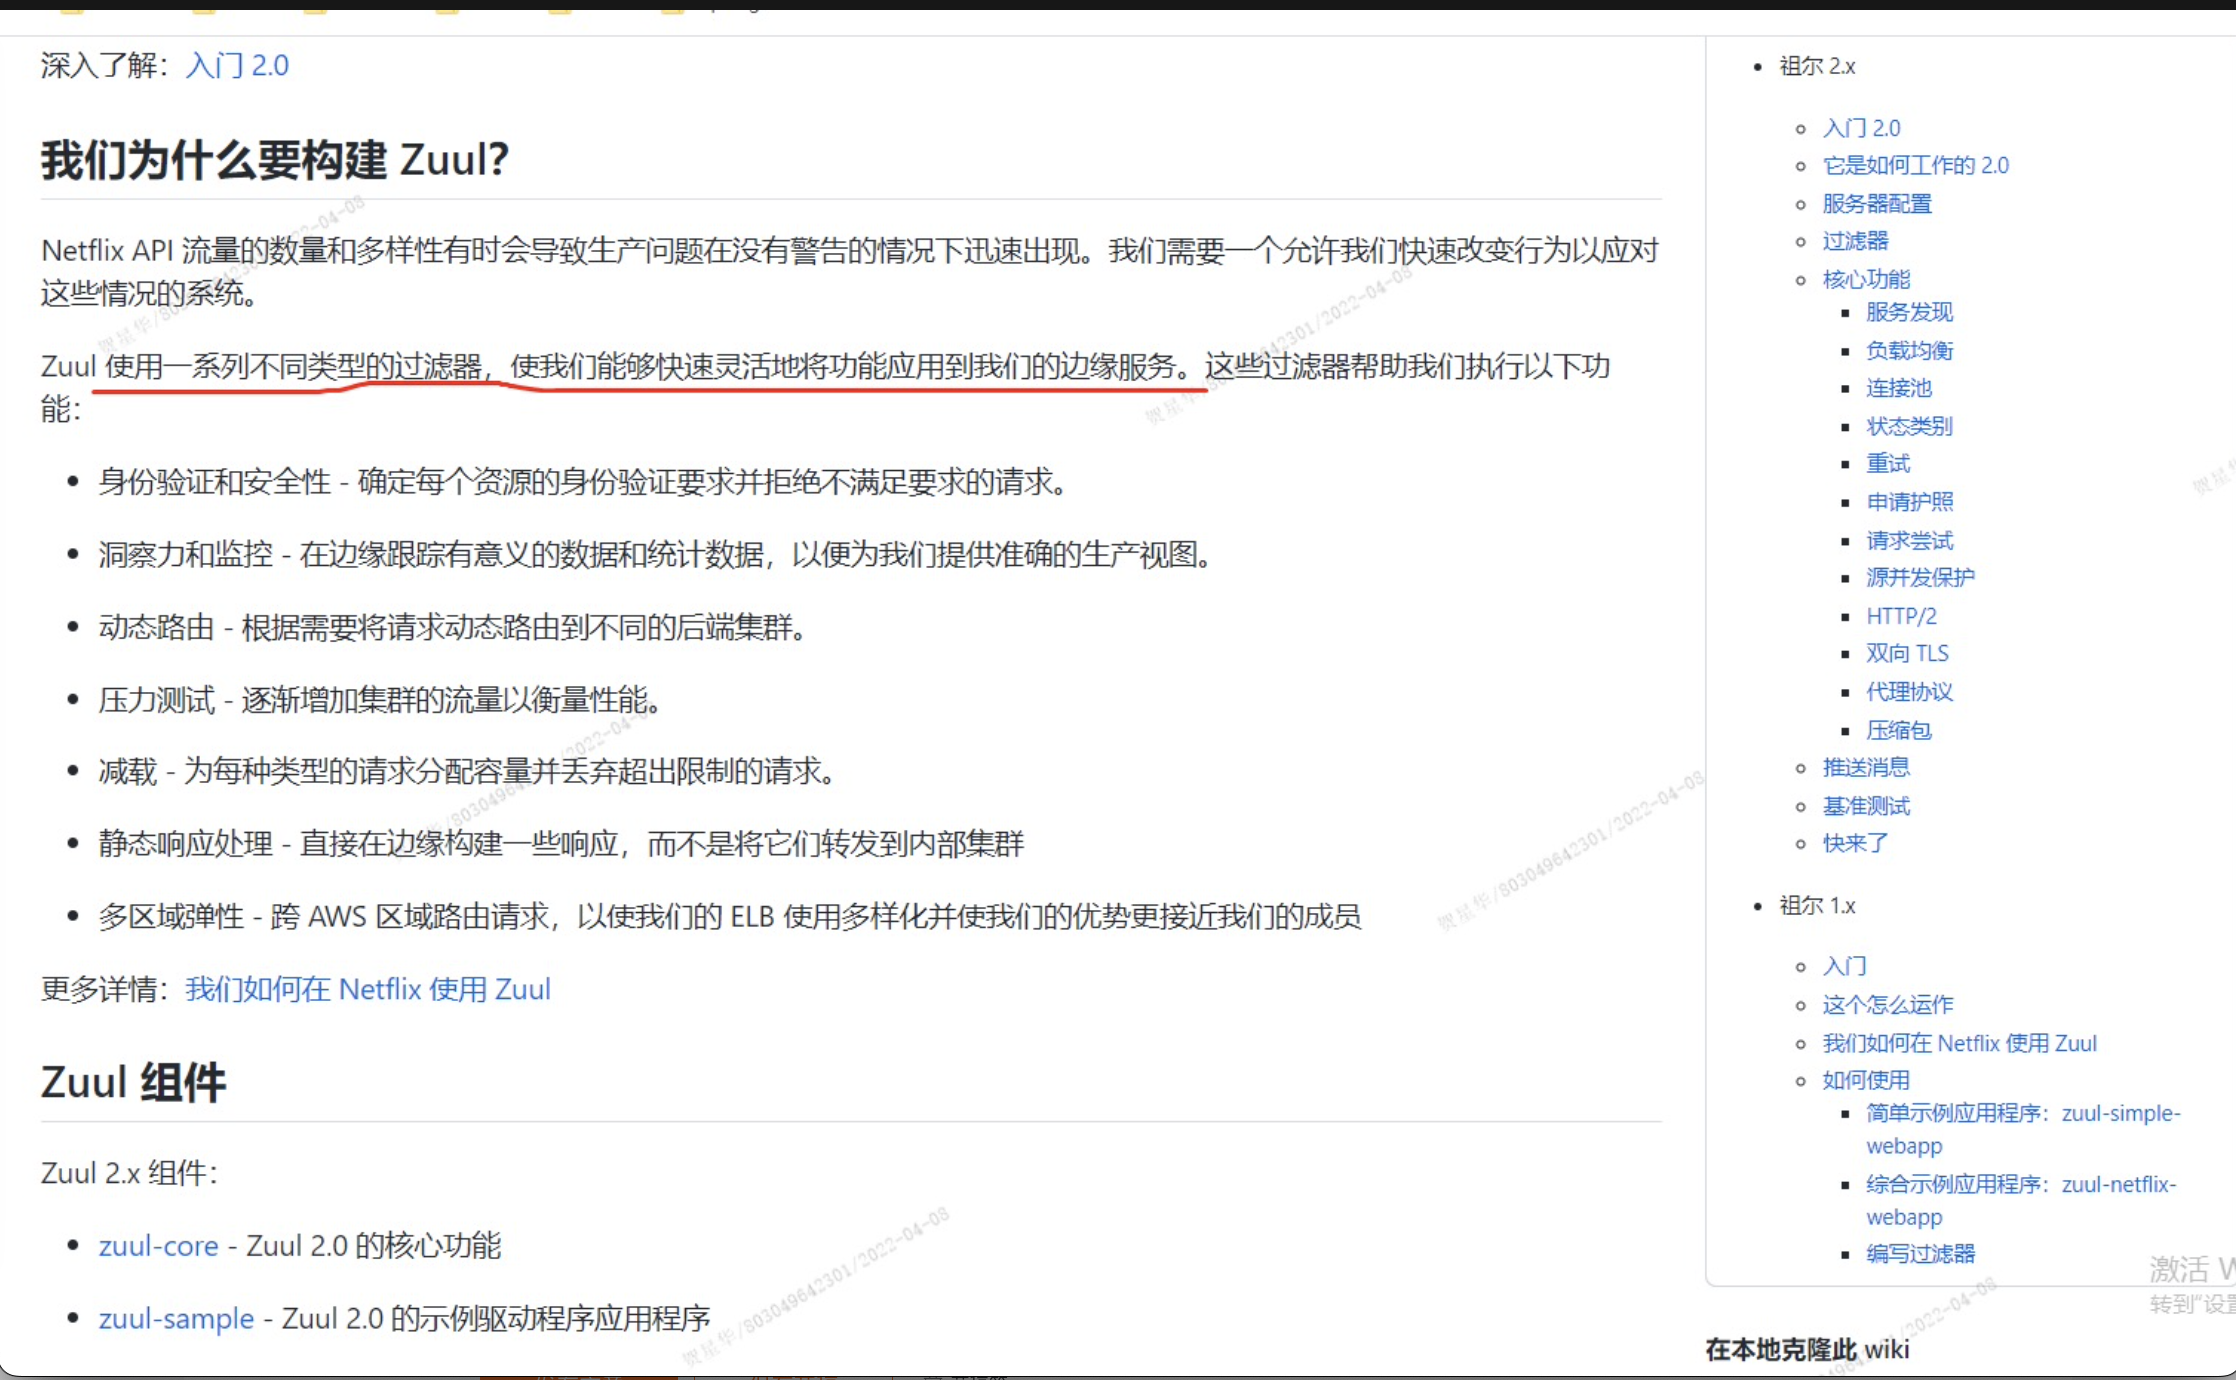Screen dimensions: 2236x1380
Task: Open sidebar link 快来了
Action: (x=1855, y=843)
